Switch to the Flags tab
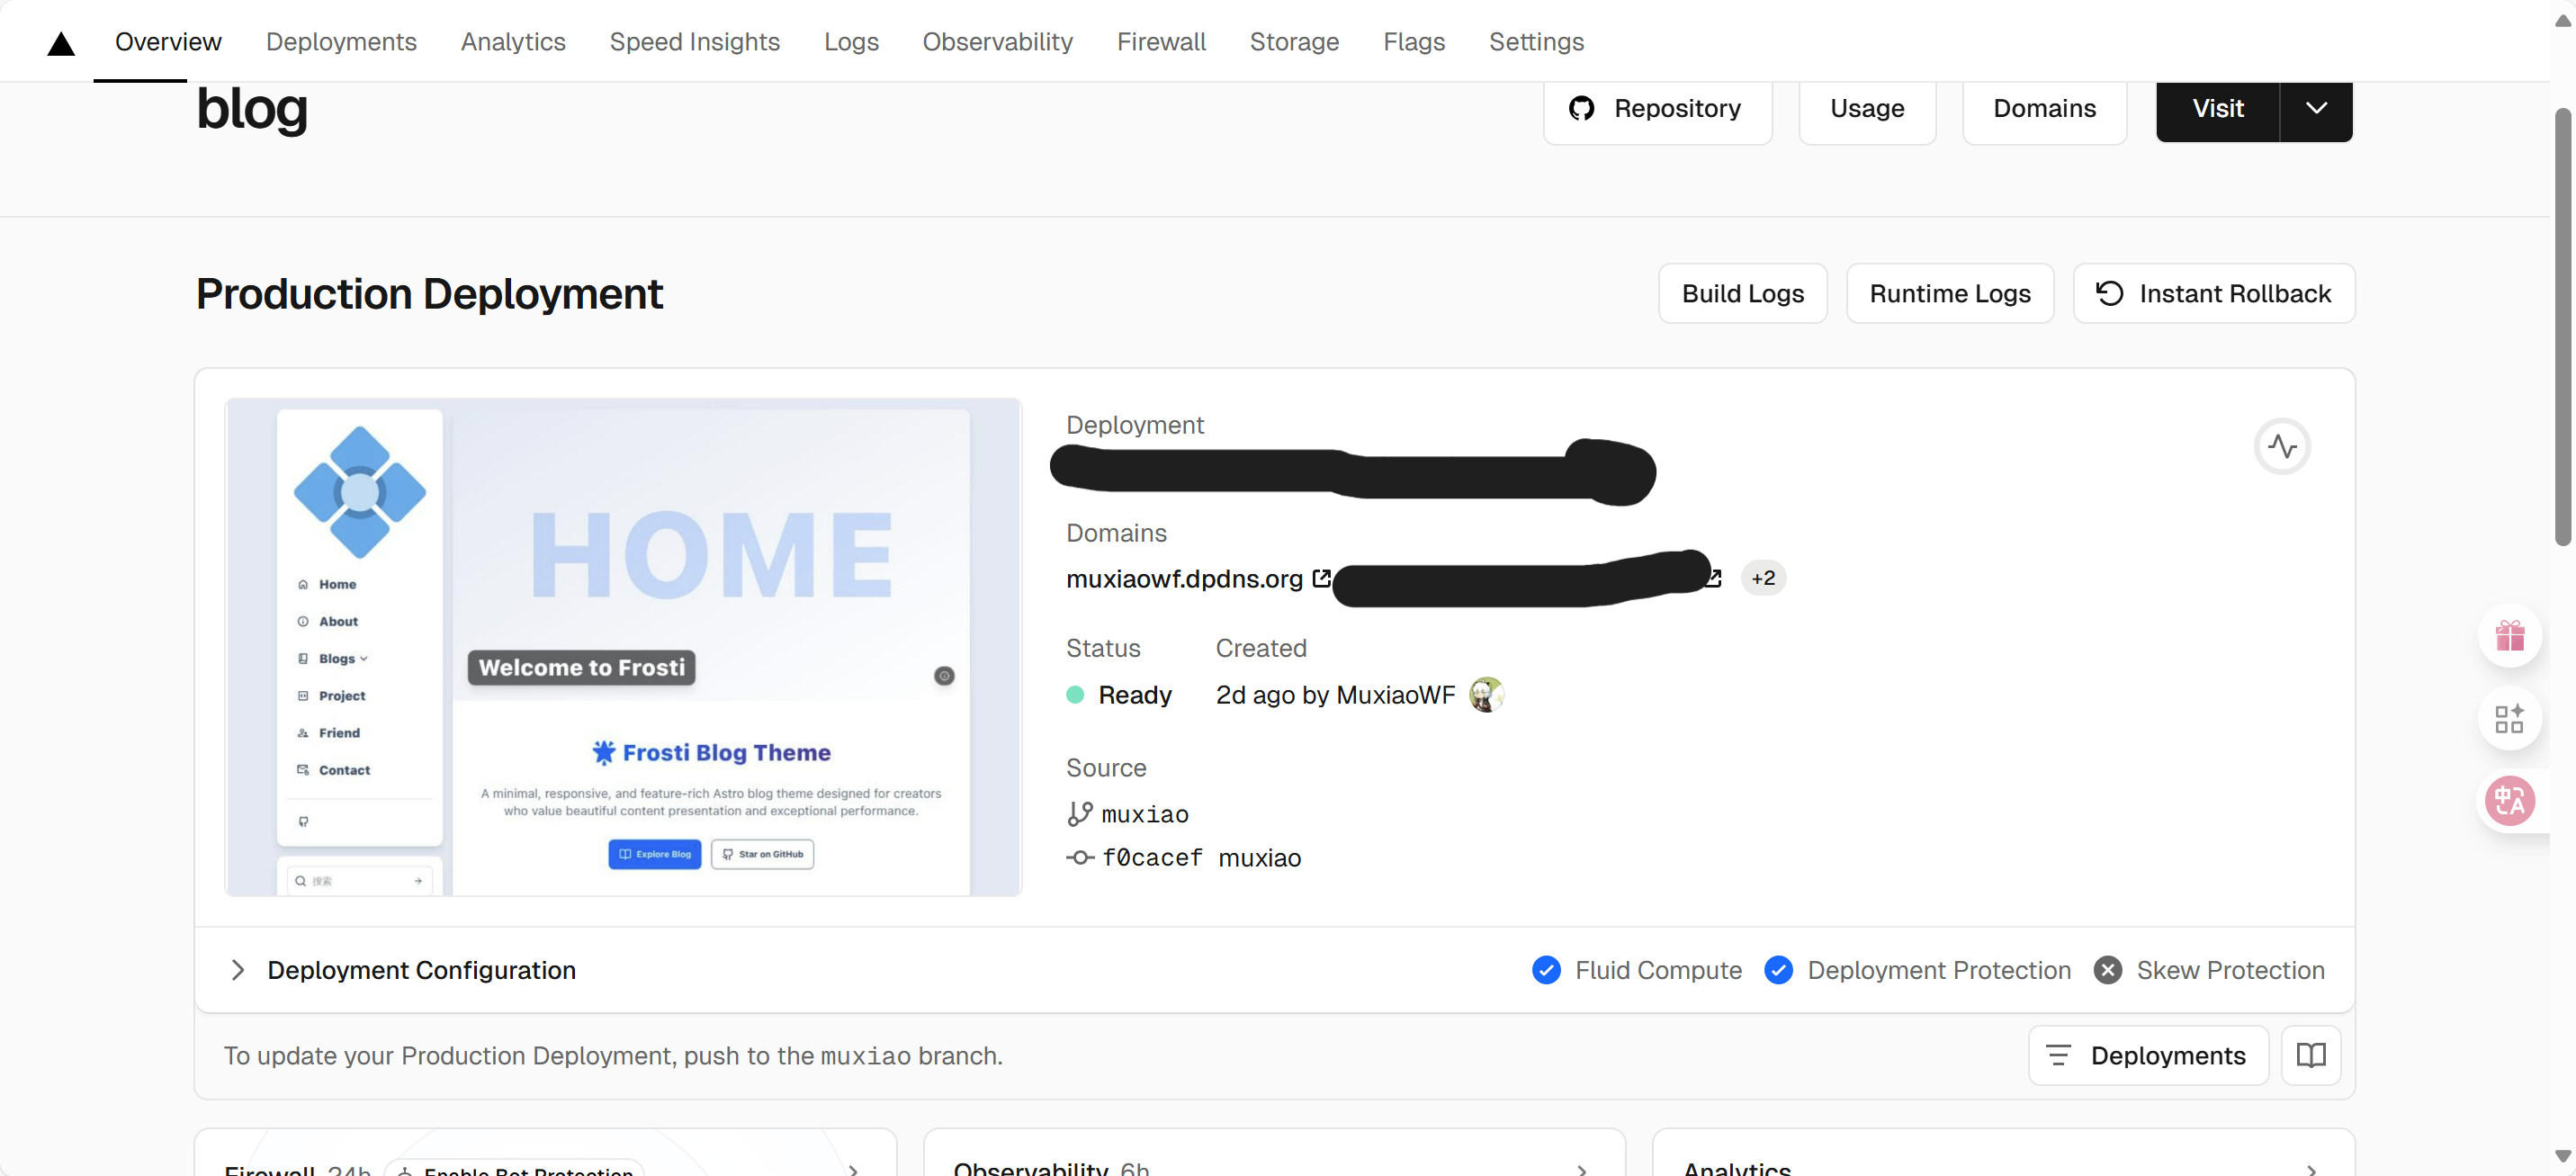The height and width of the screenshot is (1176, 2576). tap(1414, 42)
